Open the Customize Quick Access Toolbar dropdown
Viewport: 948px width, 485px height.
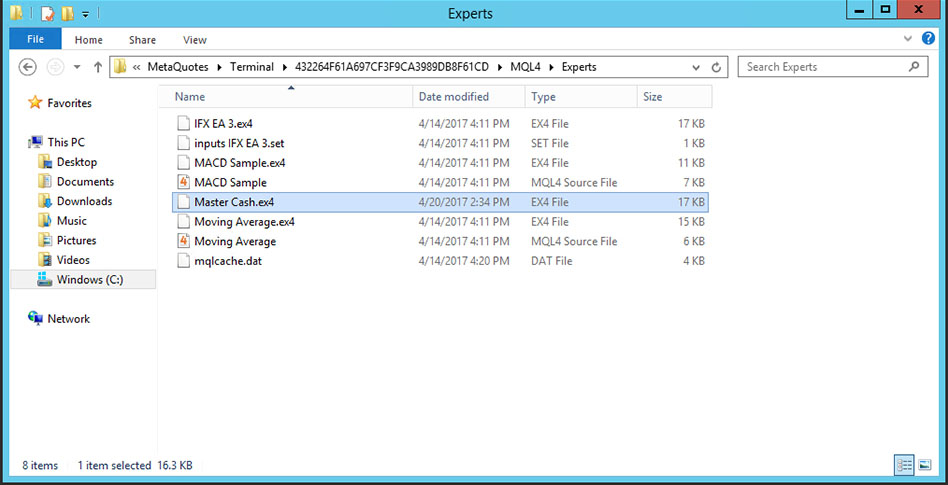[86, 13]
